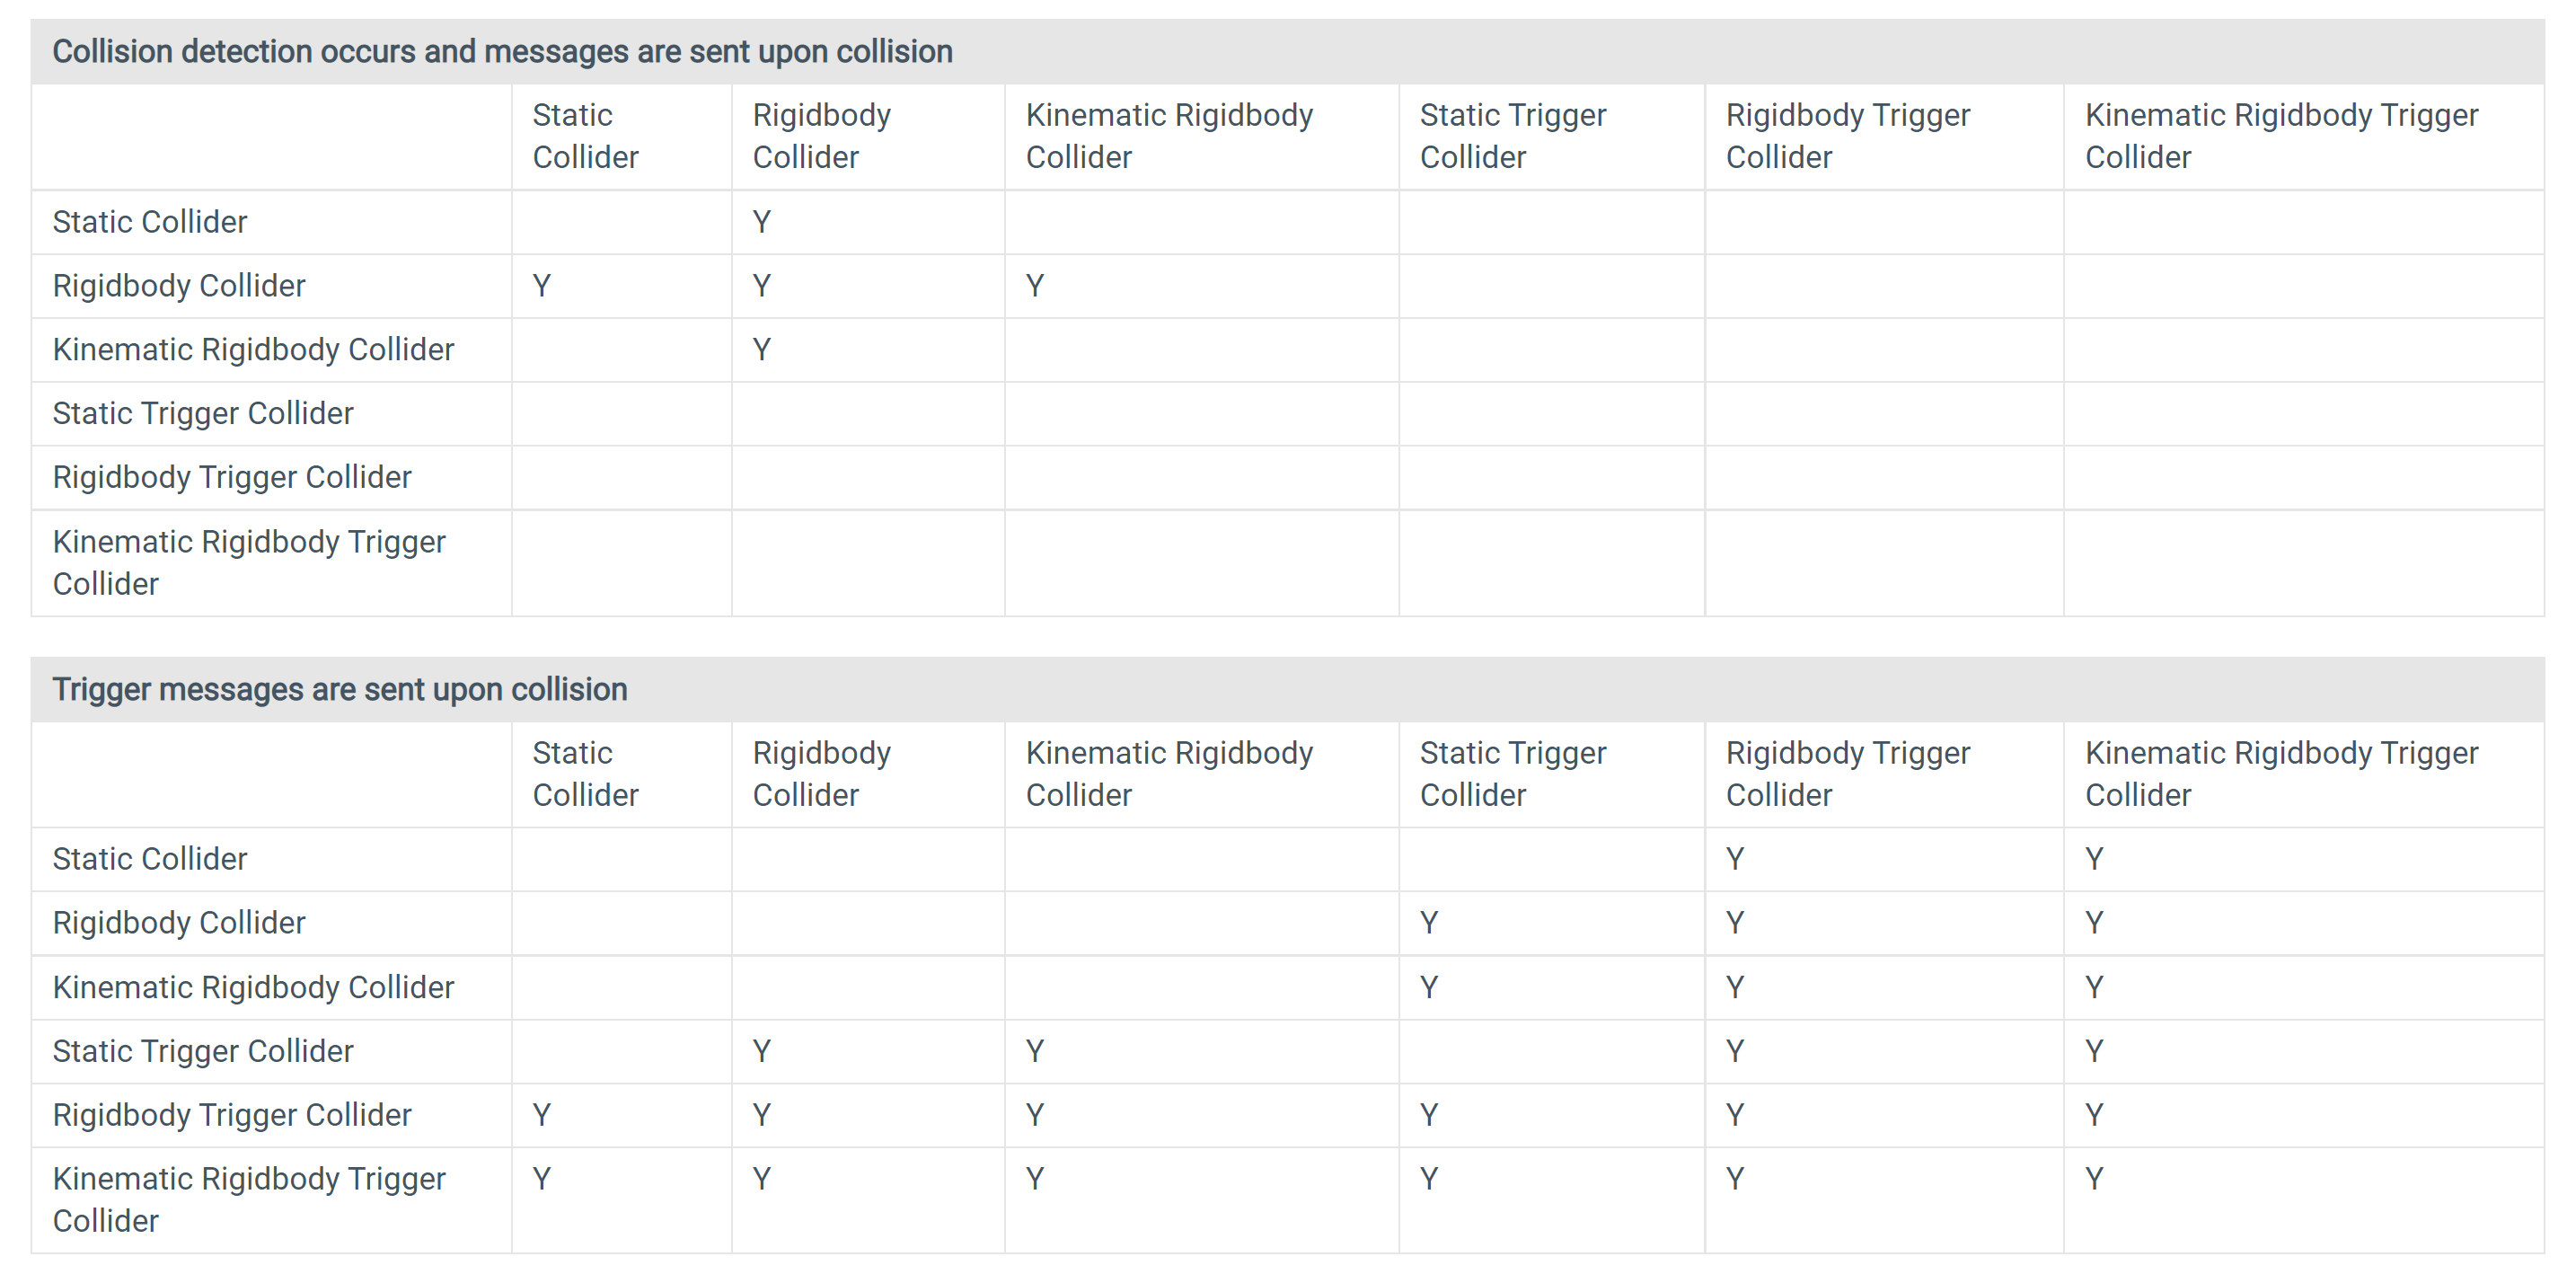Select 'Static Trigger Collider' row label in top table

tap(203, 413)
